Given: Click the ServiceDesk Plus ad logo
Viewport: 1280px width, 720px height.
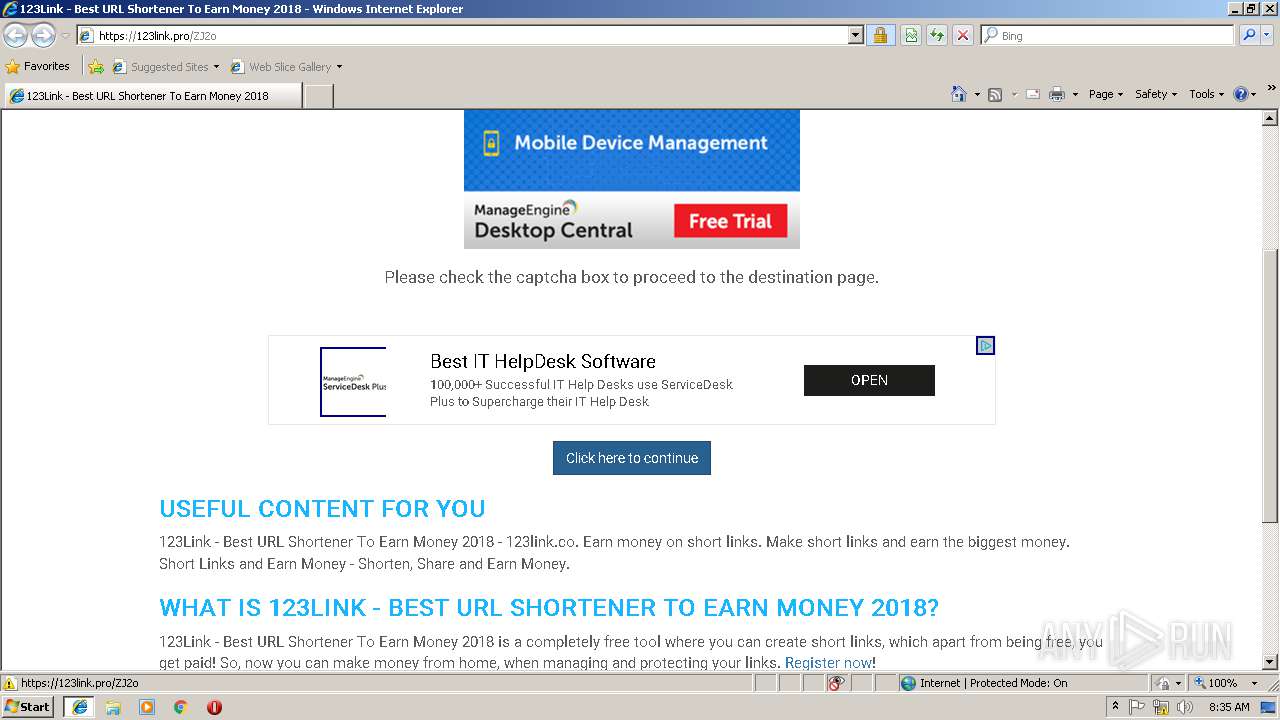Looking at the screenshot, I should tap(353, 382).
